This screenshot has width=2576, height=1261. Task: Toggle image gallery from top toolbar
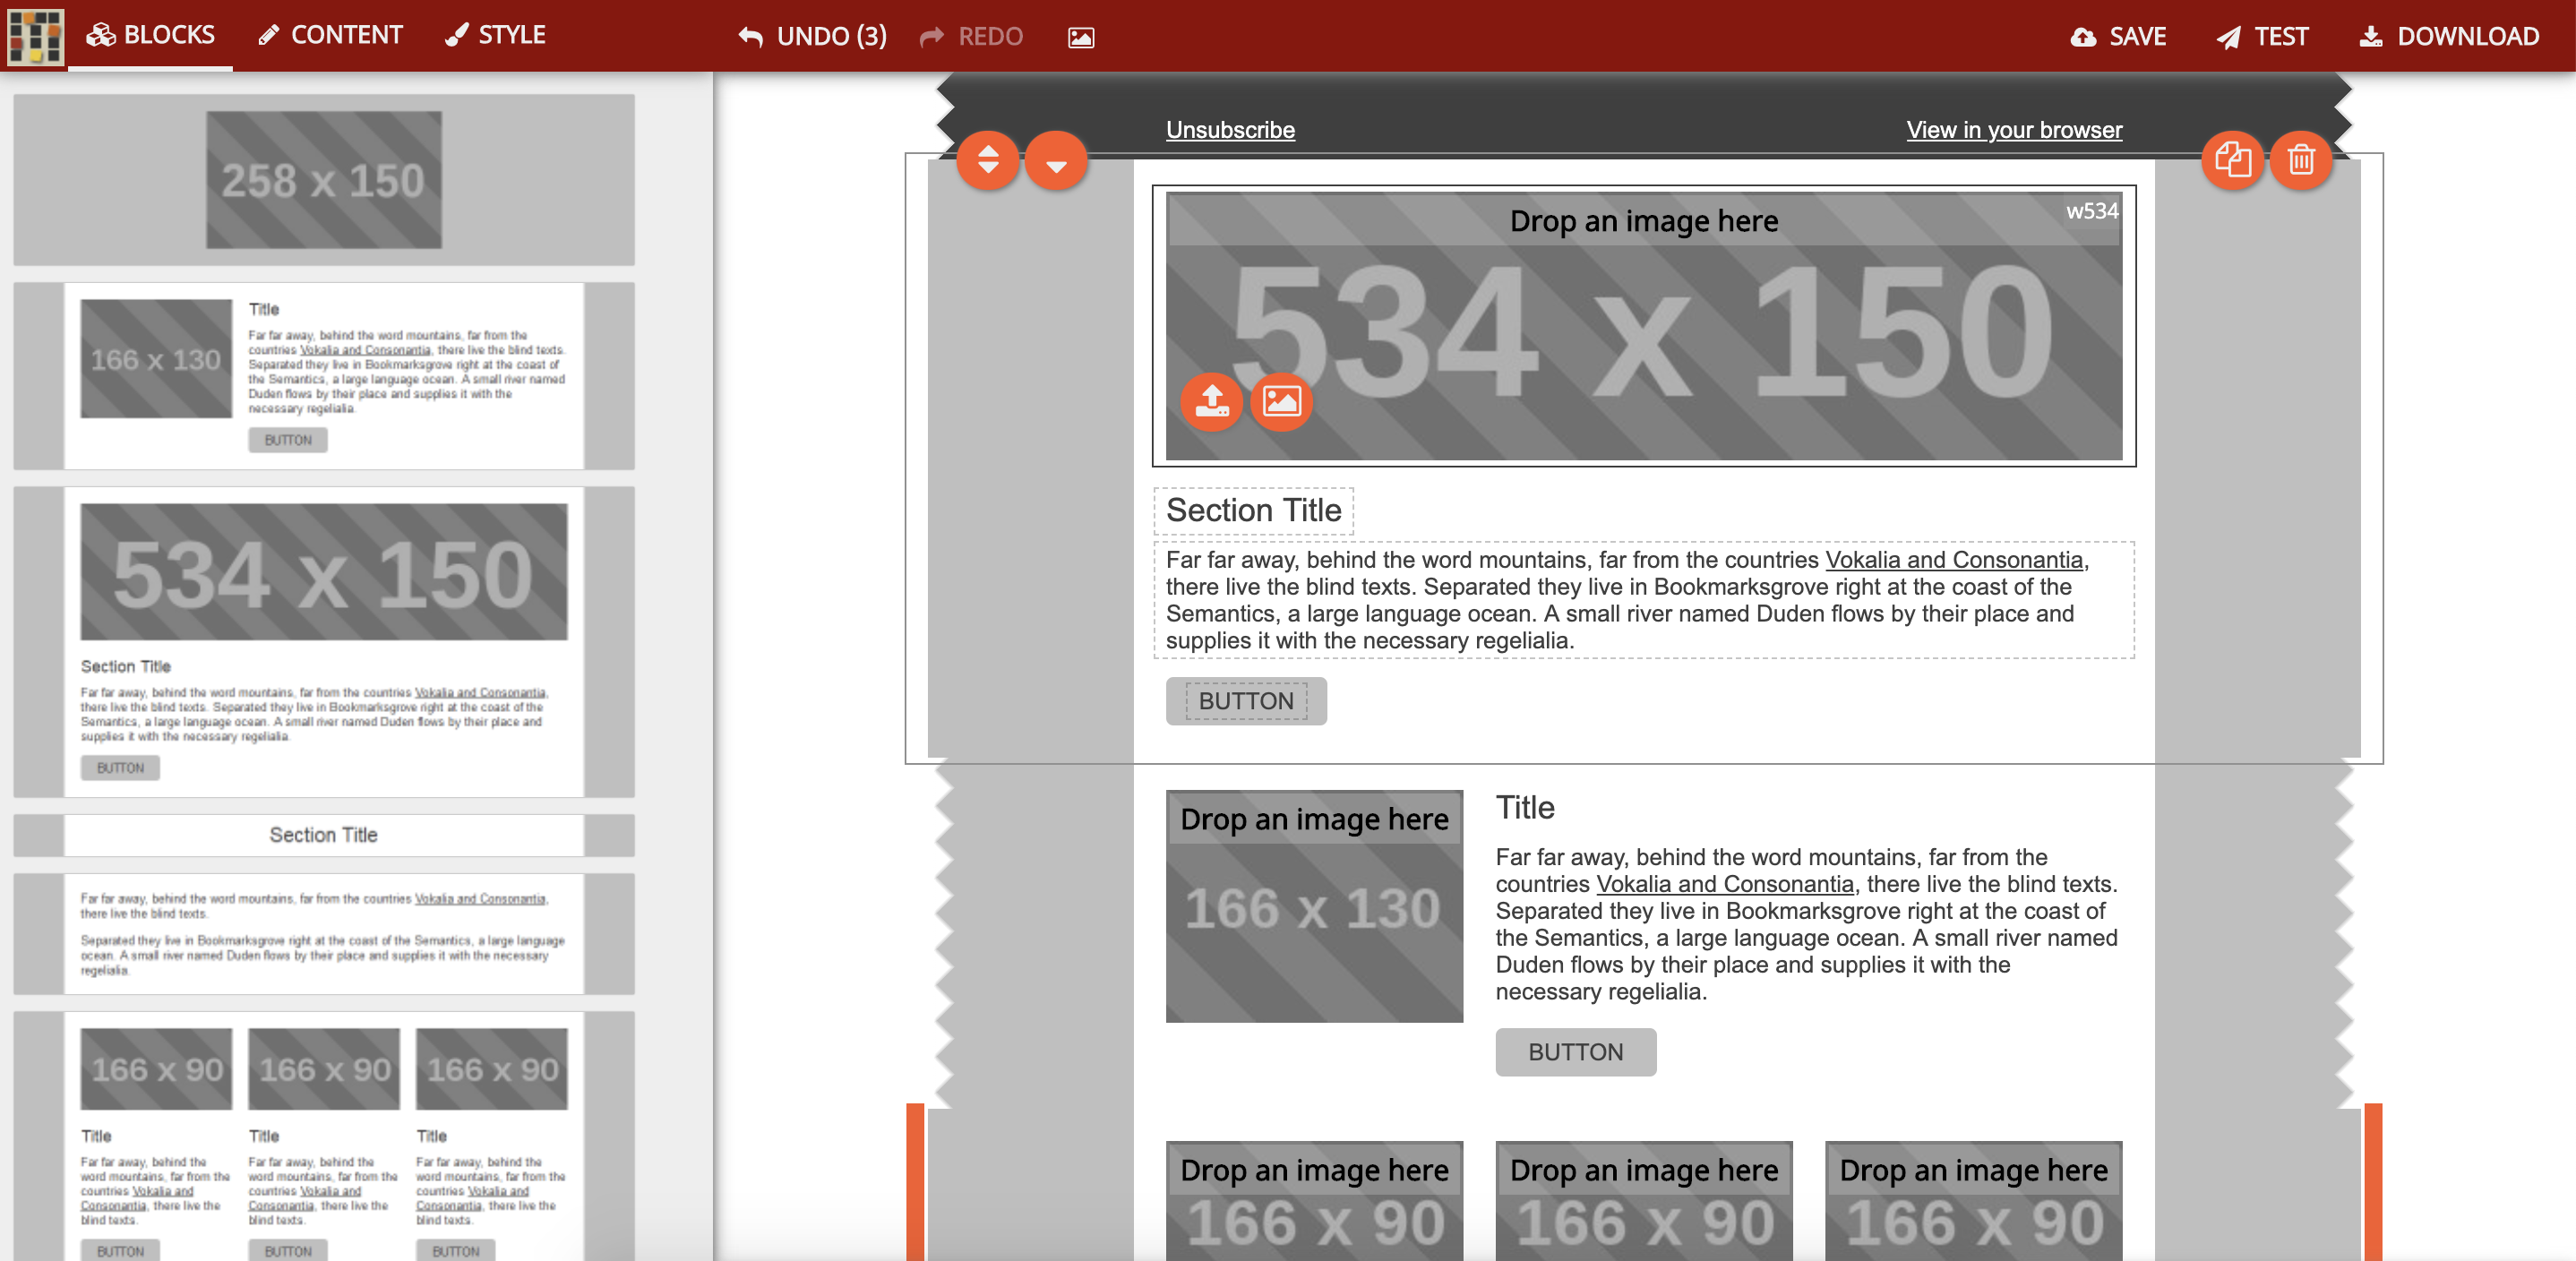tap(1080, 38)
